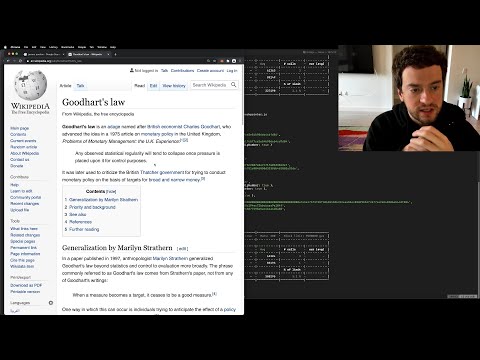Close the Goodhart's law Wikipedia tab
Image resolution: width=480 pixels, height=360 pixels.
coord(108,54)
